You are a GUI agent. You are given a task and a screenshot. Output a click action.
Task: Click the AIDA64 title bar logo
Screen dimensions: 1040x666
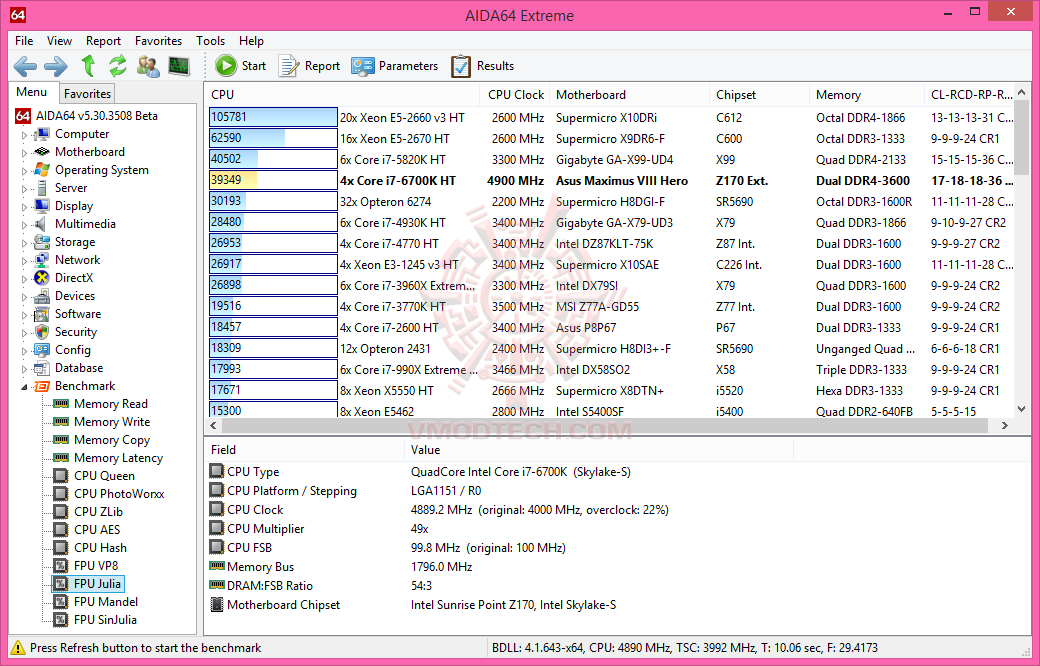pyautogui.click(x=18, y=15)
